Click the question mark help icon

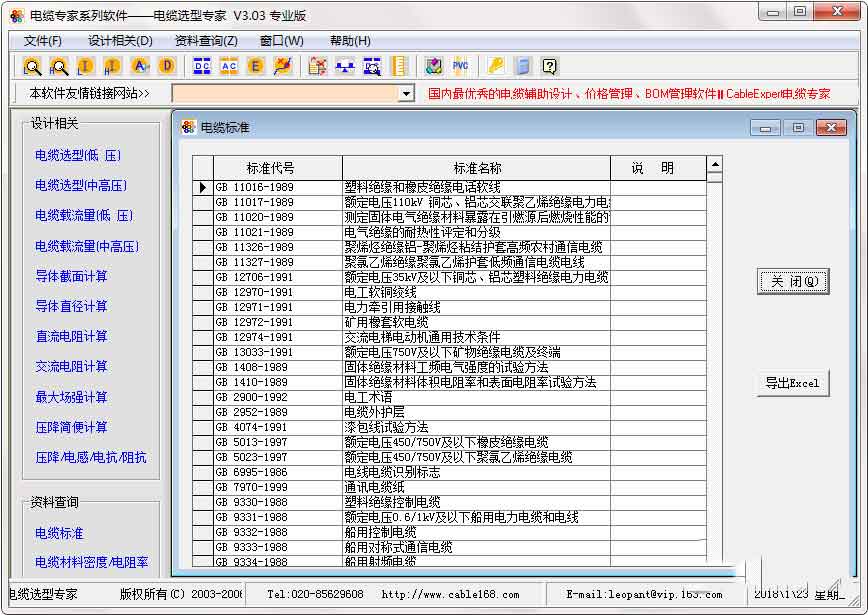(x=550, y=66)
